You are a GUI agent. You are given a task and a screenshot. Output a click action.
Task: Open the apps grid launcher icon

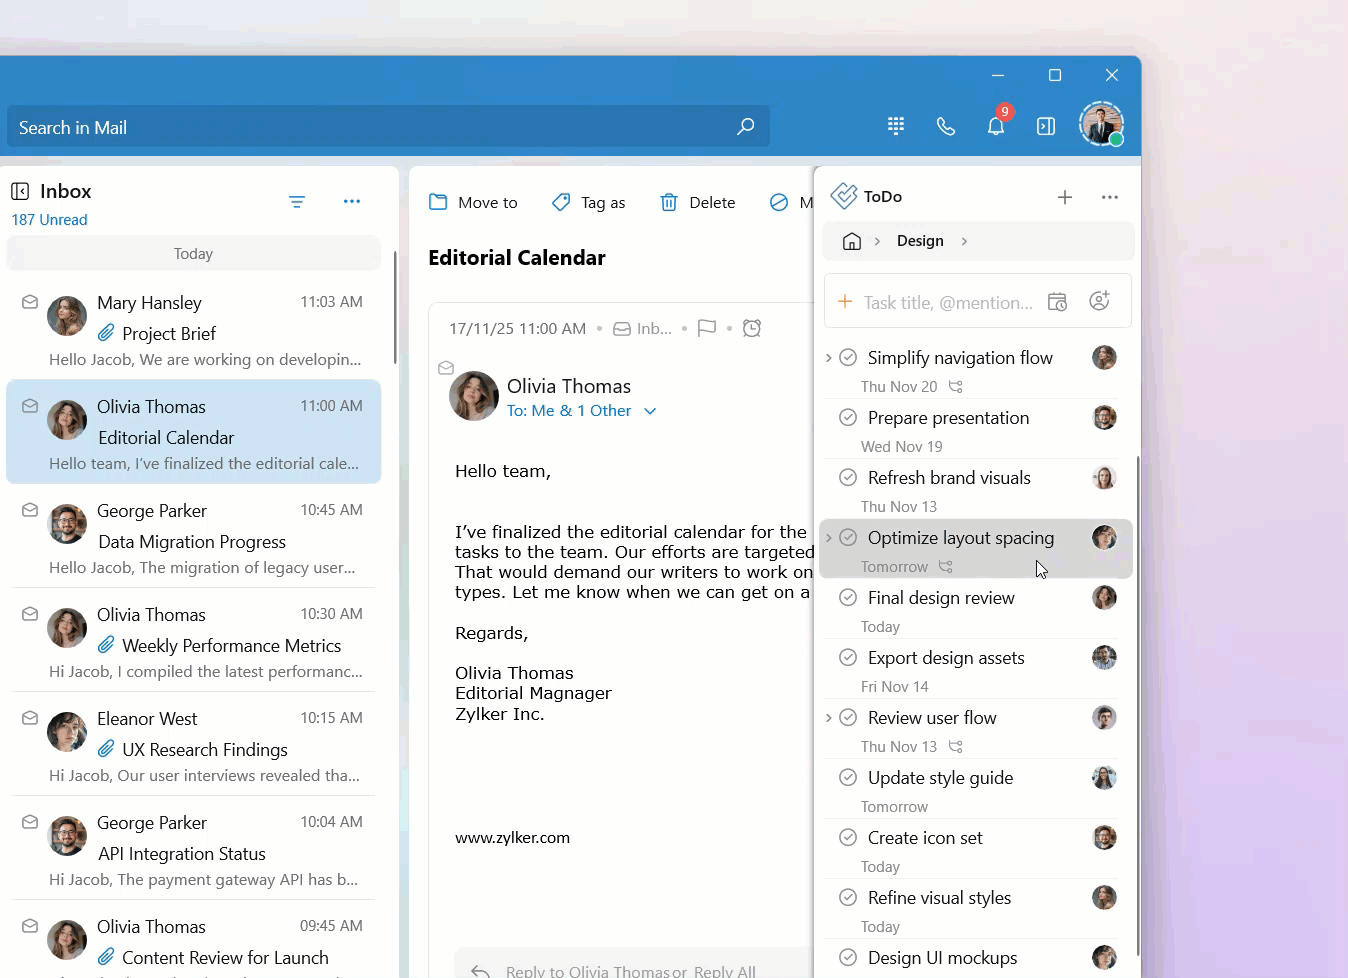pos(896,126)
